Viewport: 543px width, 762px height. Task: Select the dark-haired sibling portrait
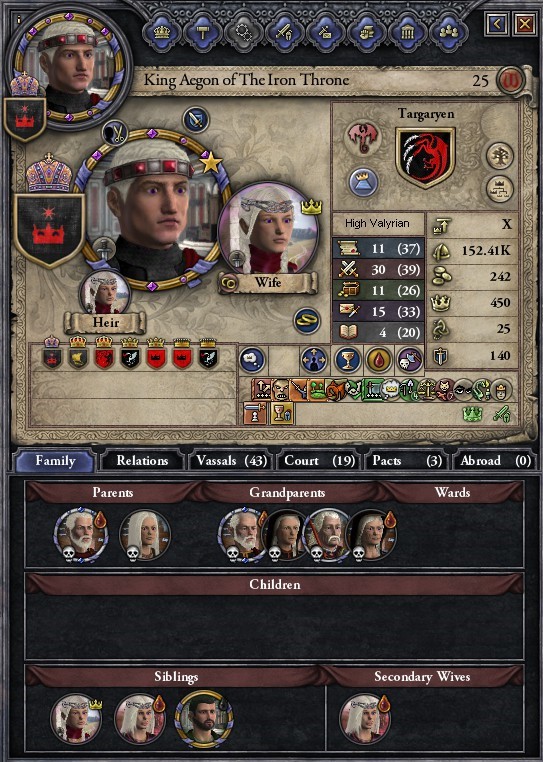(204, 719)
